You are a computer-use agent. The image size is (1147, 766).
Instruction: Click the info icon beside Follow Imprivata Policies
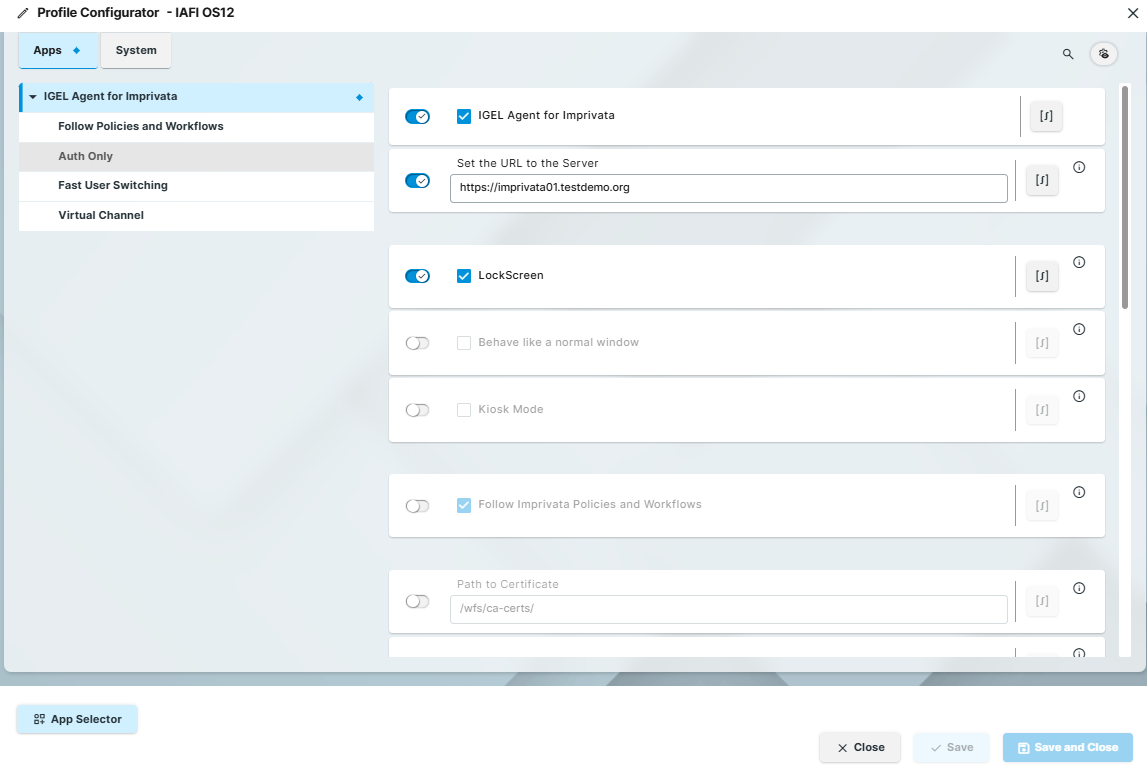tap(1079, 492)
